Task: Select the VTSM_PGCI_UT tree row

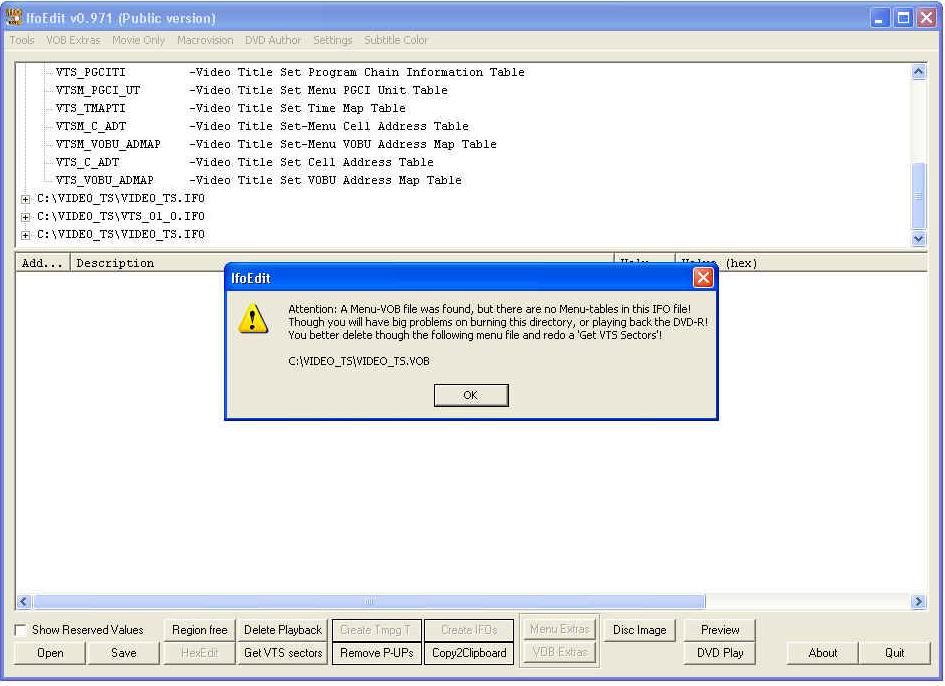Action: click(251, 90)
